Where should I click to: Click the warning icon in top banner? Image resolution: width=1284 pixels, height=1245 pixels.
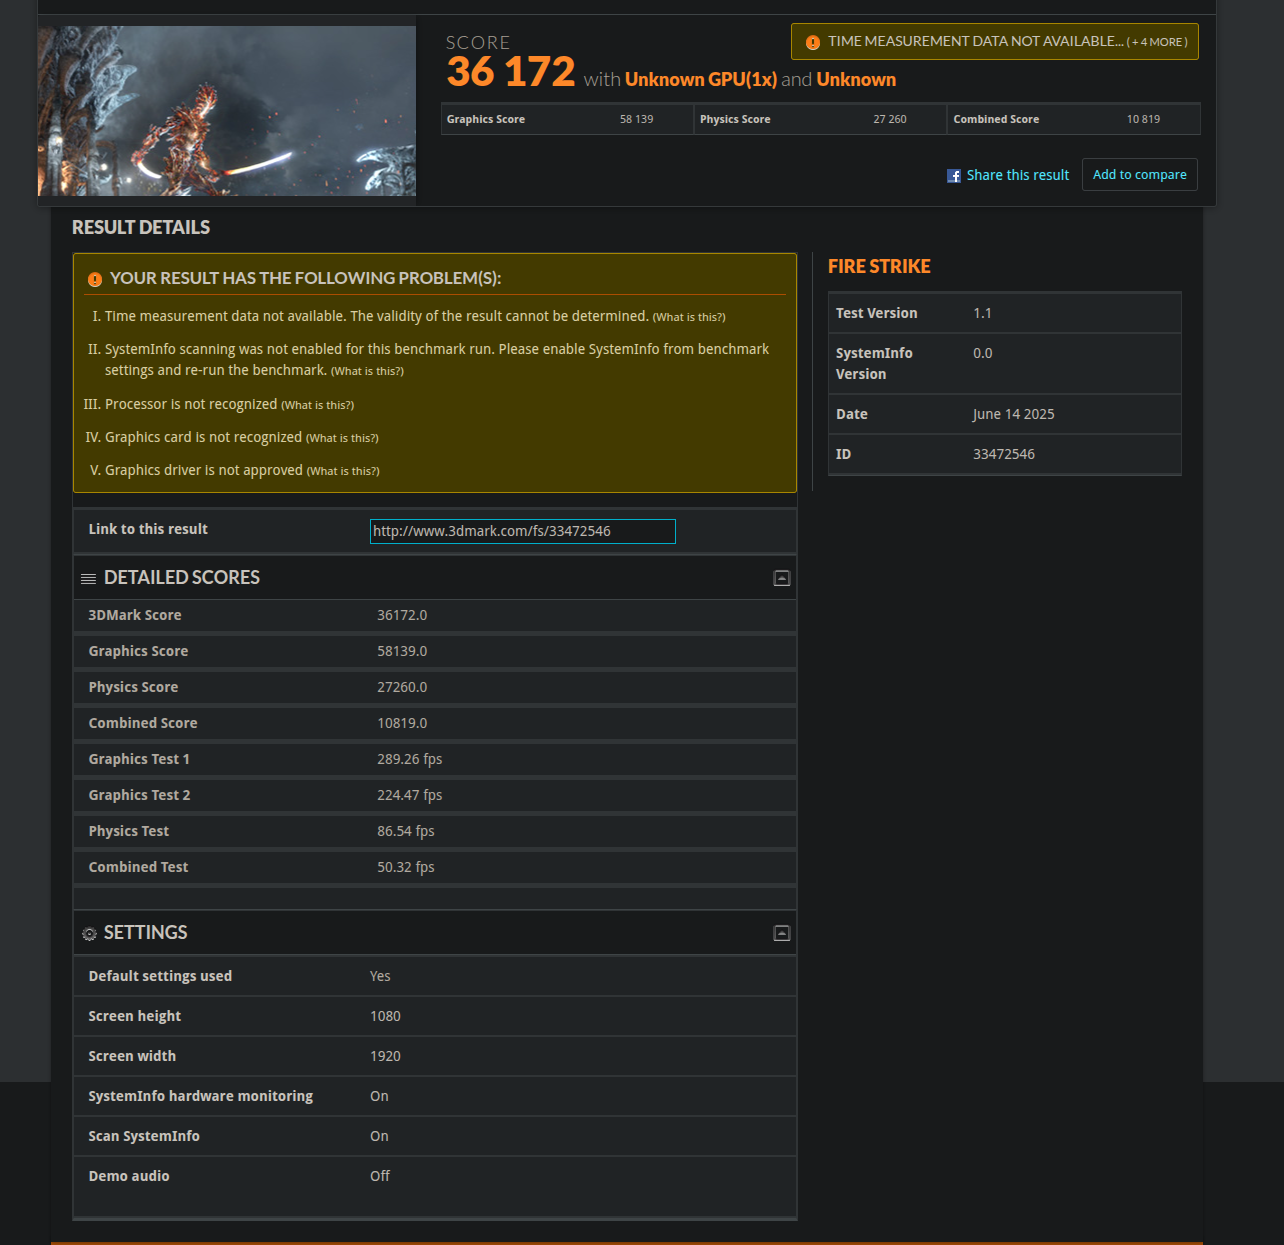pyautogui.click(x=813, y=42)
